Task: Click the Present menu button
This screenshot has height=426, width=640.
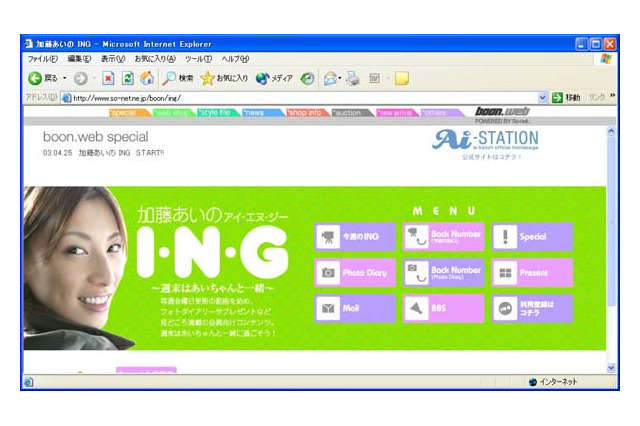Action: [532, 272]
